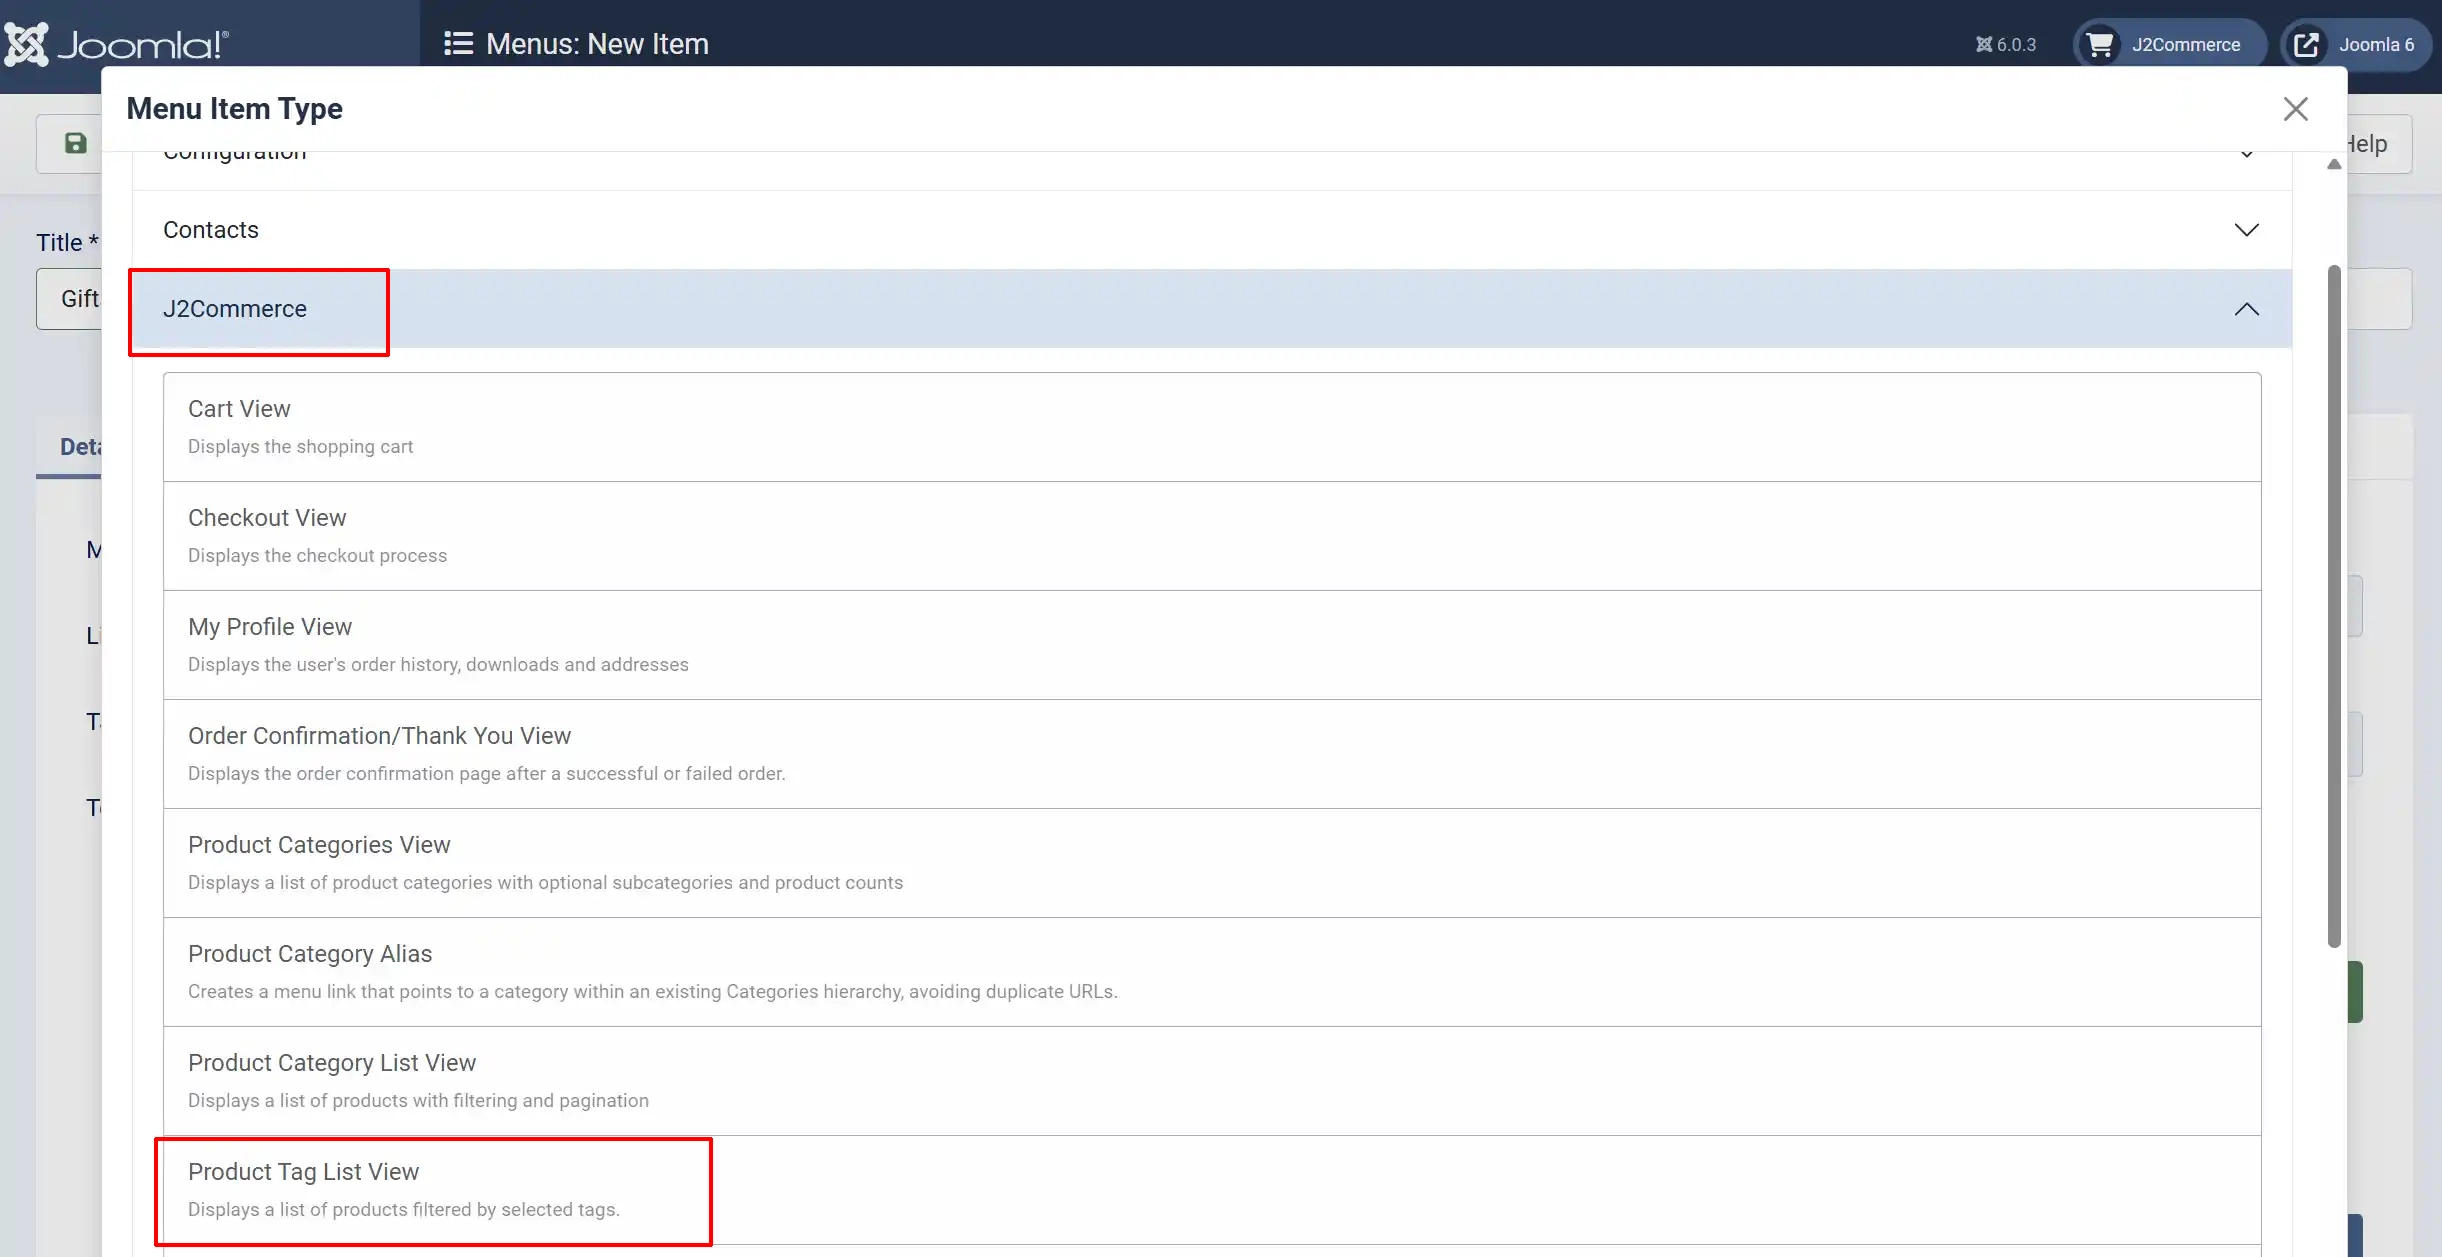Click the scrollbar up arrow
Viewport: 2442px width, 1257px height.
tap(2334, 164)
